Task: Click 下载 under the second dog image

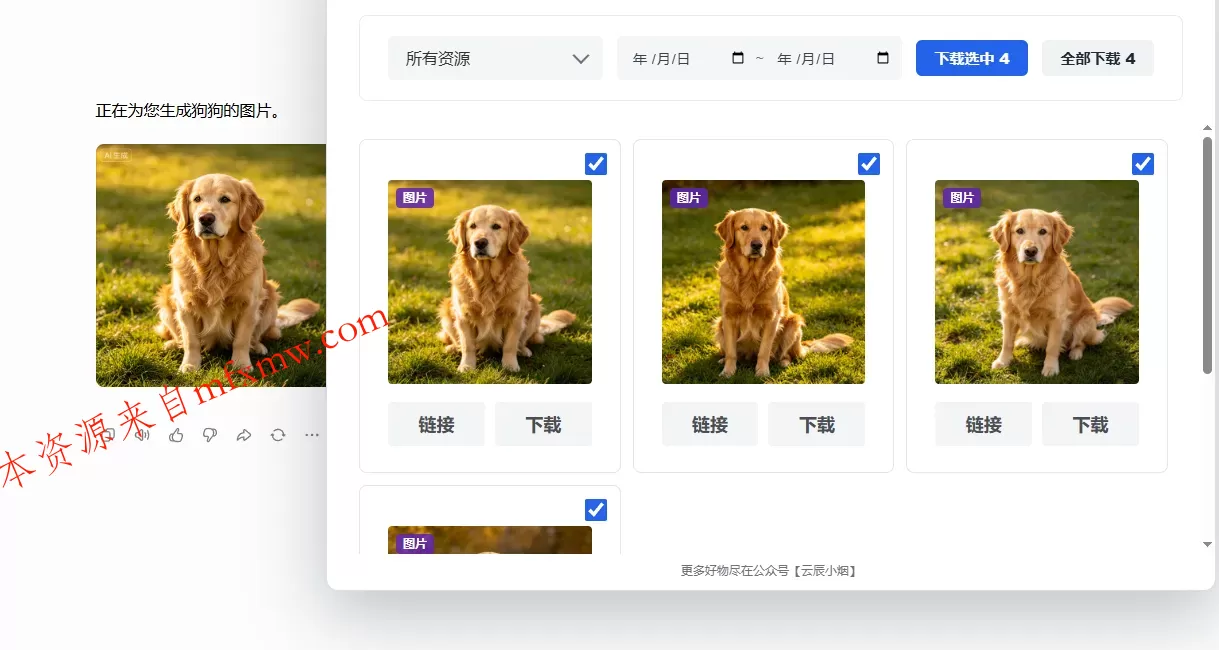Action: (817, 424)
